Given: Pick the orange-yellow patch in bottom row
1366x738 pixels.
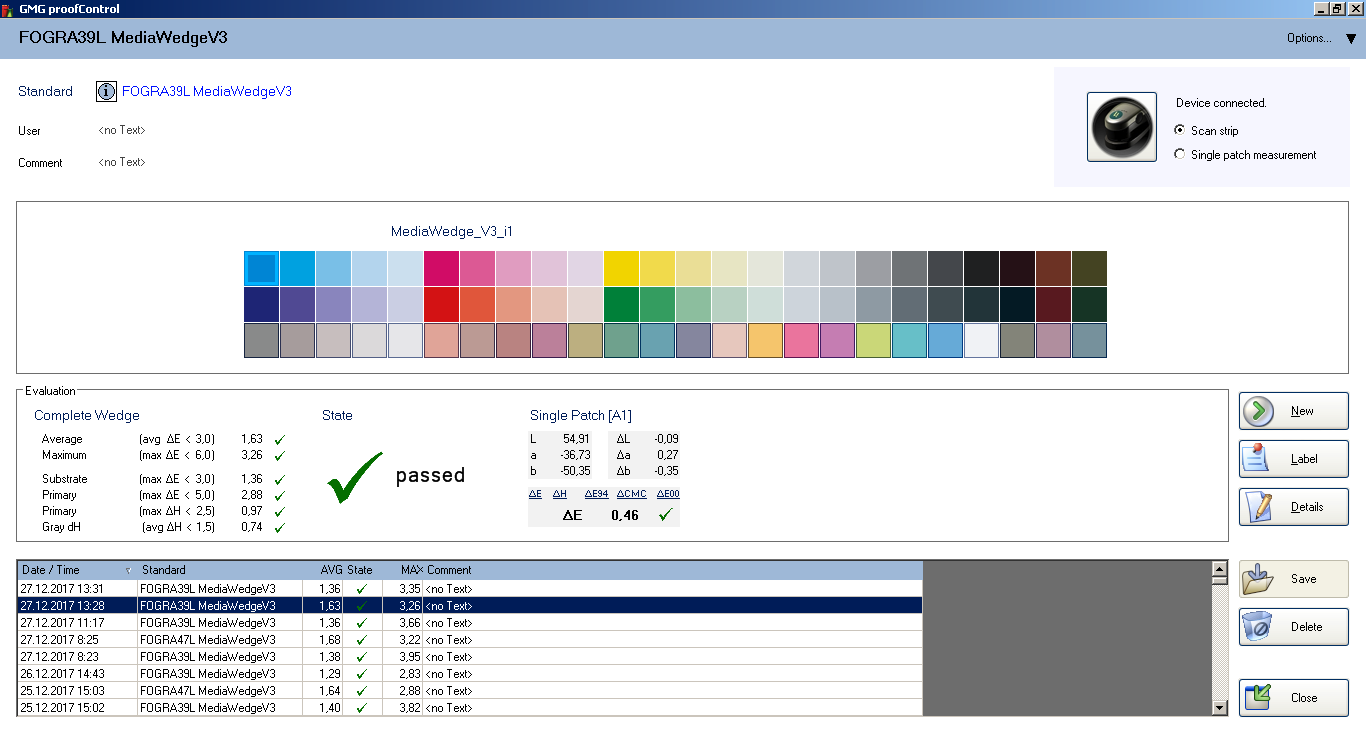Looking at the screenshot, I should 765,340.
